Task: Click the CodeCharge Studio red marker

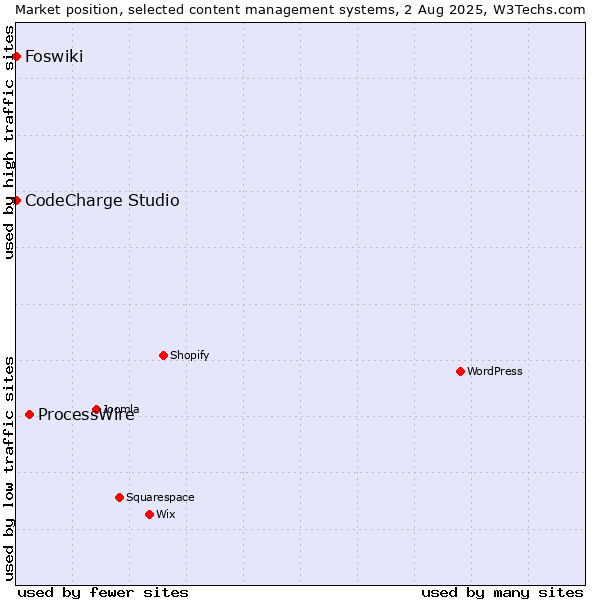Action: tap(16, 201)
